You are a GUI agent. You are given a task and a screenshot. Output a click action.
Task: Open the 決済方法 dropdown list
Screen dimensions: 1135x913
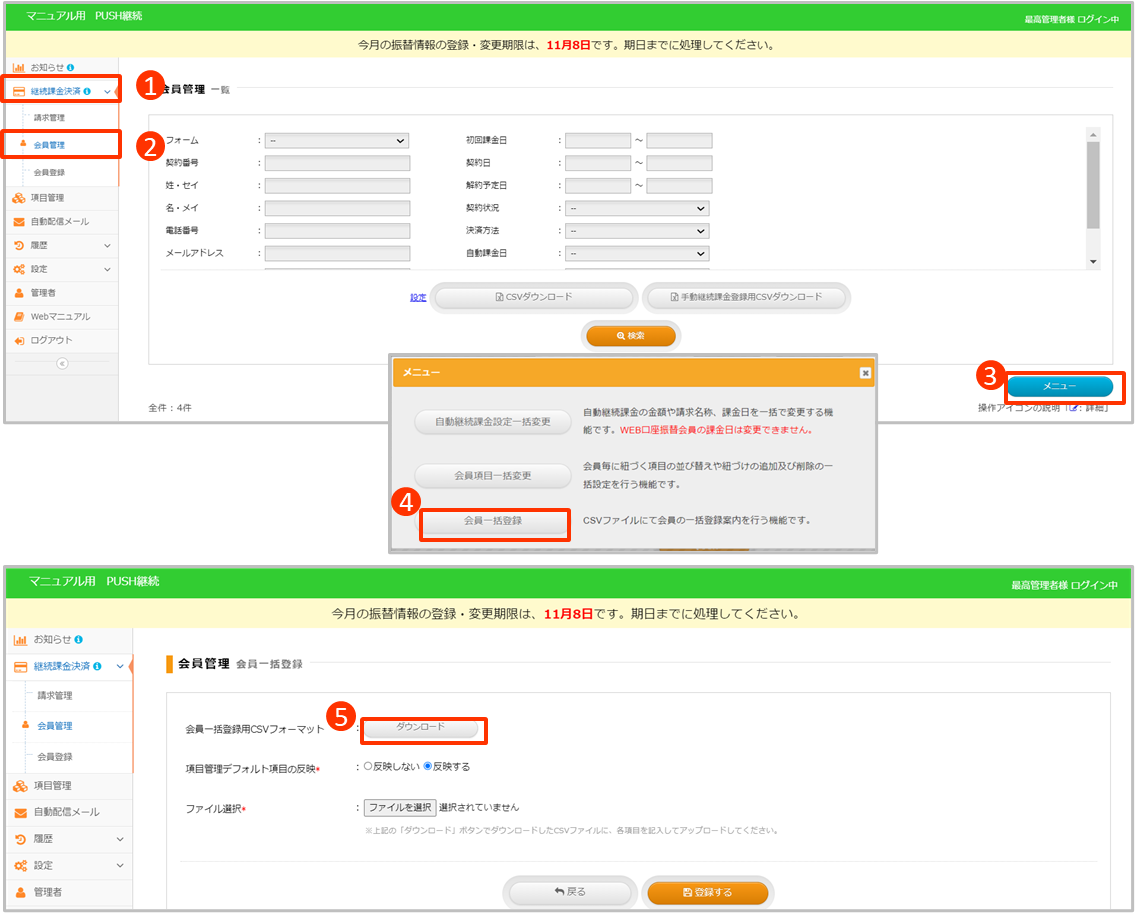[637, 231]
